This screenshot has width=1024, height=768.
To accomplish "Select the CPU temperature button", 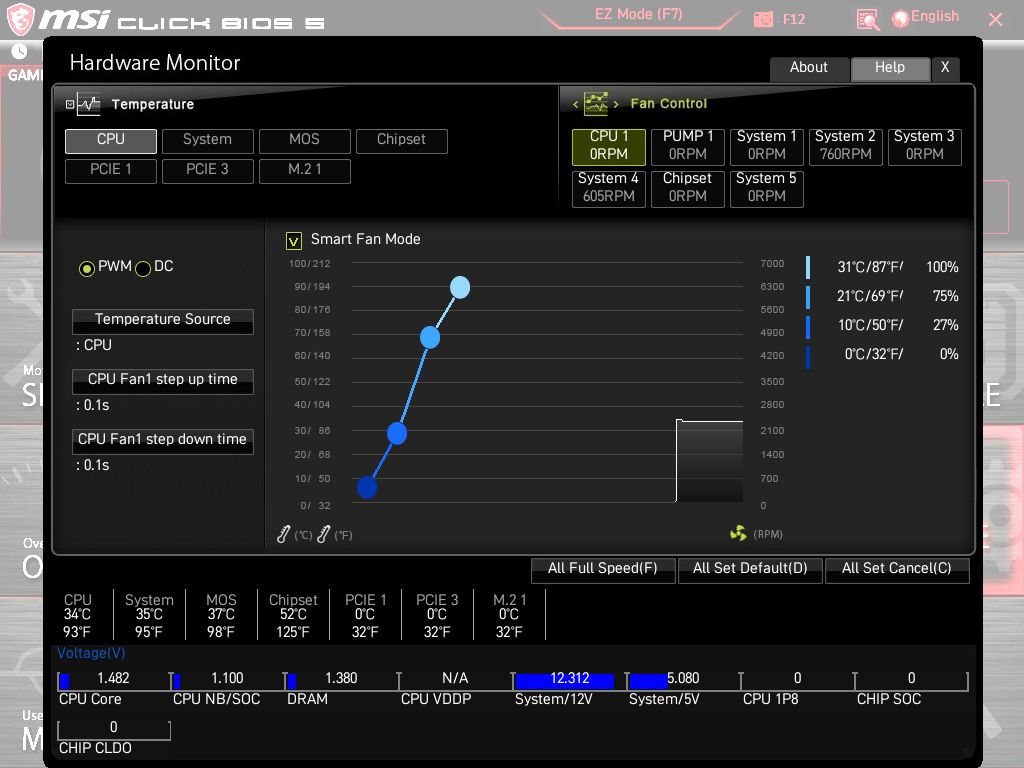I will pyautogui.click(x=111, y=140).
